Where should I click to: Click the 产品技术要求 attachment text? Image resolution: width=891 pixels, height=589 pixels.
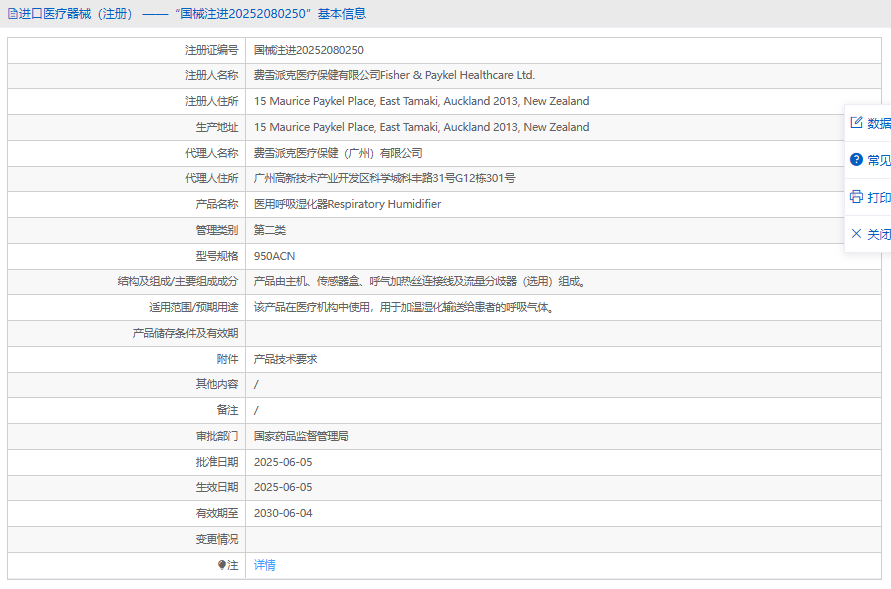(x=285, y=359)
